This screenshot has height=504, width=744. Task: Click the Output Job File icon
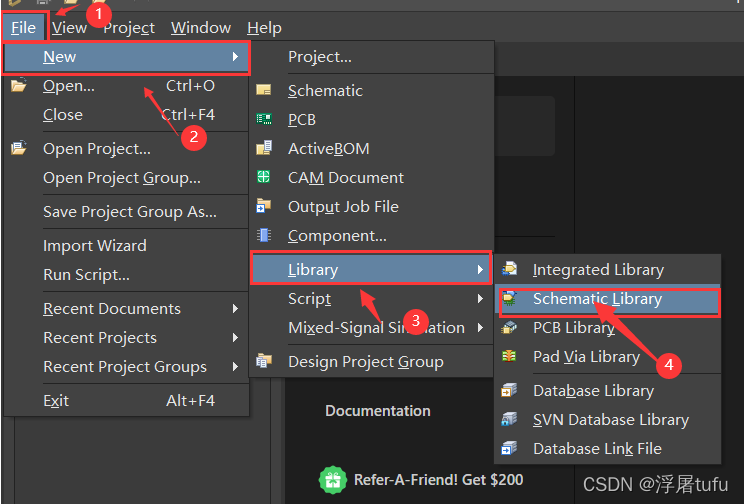coord(263,206)
